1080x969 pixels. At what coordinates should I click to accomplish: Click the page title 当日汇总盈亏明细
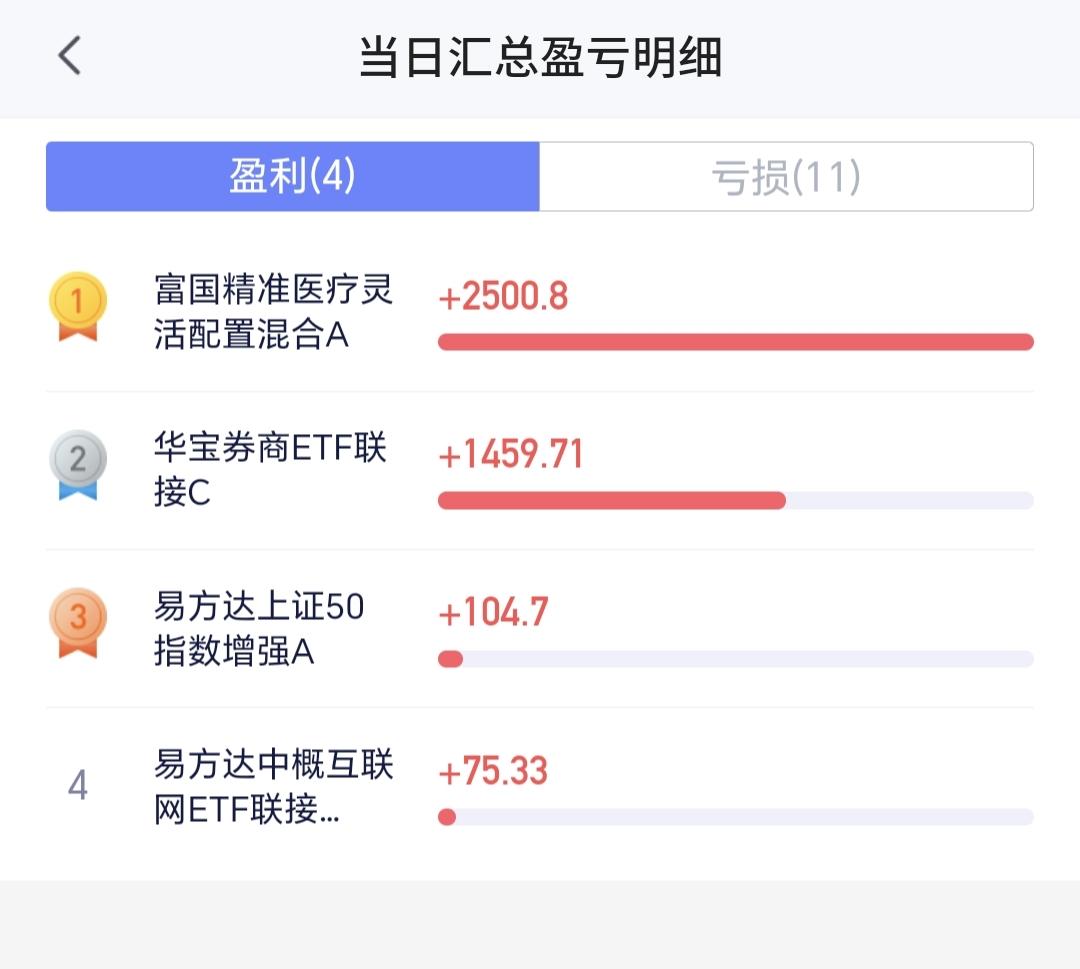coord(541,57)
